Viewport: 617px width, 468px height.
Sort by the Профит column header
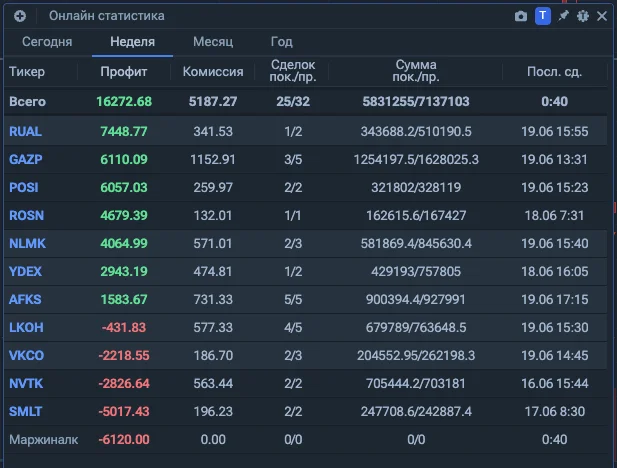point(124,72)
